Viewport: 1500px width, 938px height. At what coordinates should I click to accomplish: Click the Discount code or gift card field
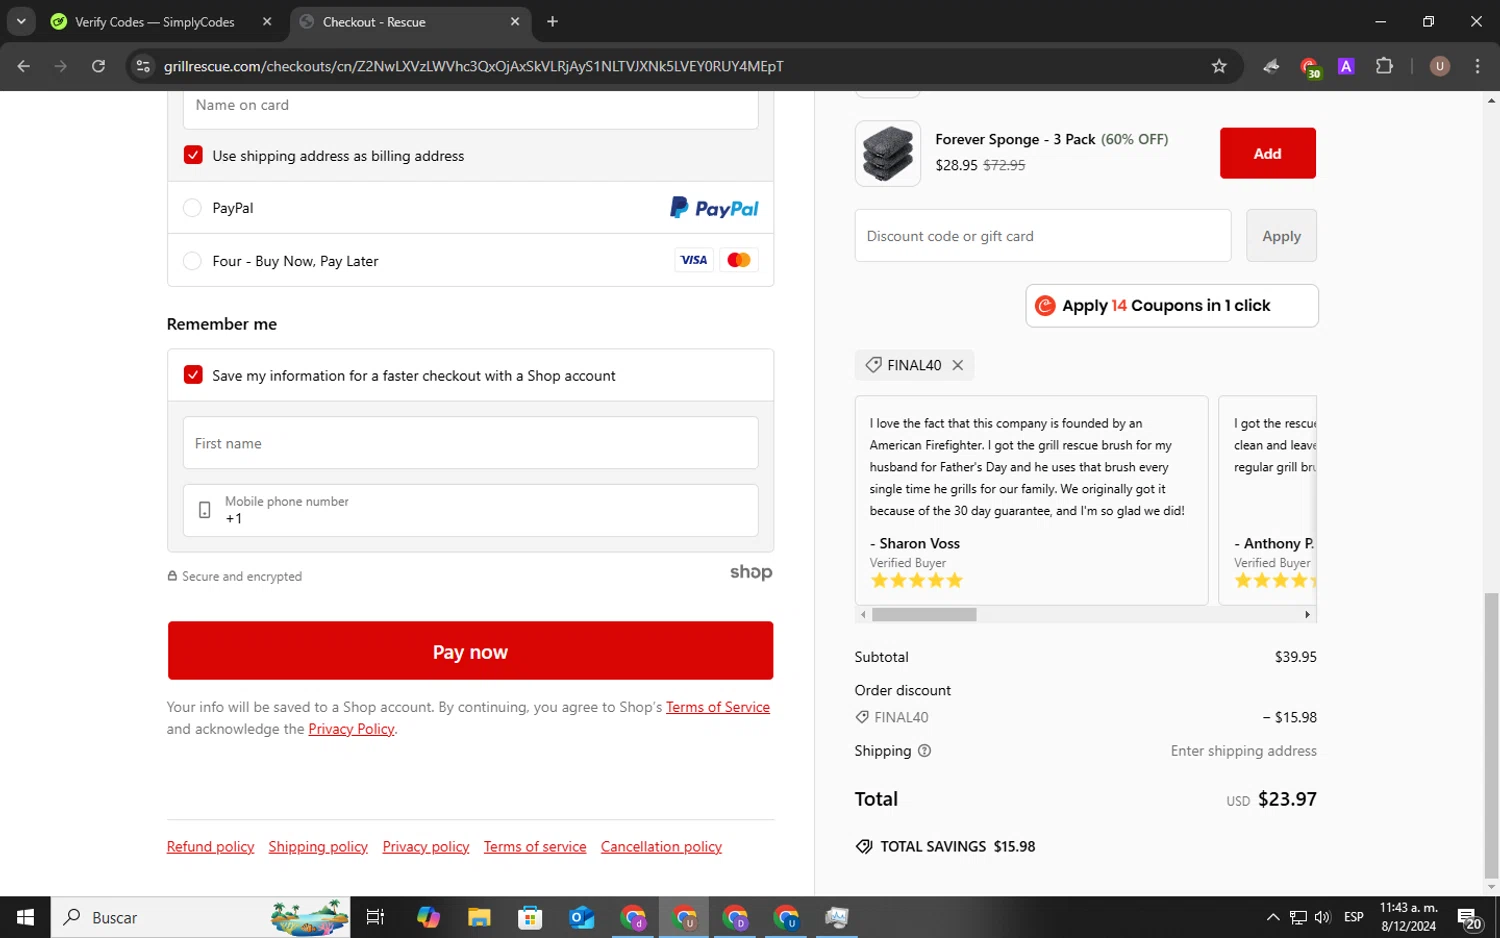[x=1042, y=236]
